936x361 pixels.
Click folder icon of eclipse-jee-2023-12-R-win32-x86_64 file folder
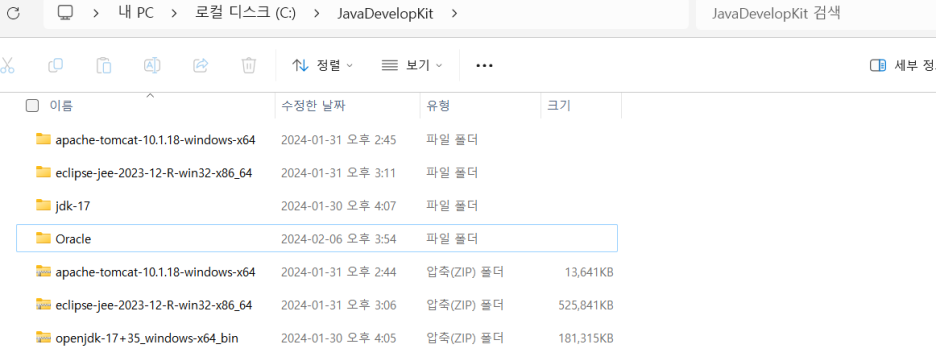[43, 172]
